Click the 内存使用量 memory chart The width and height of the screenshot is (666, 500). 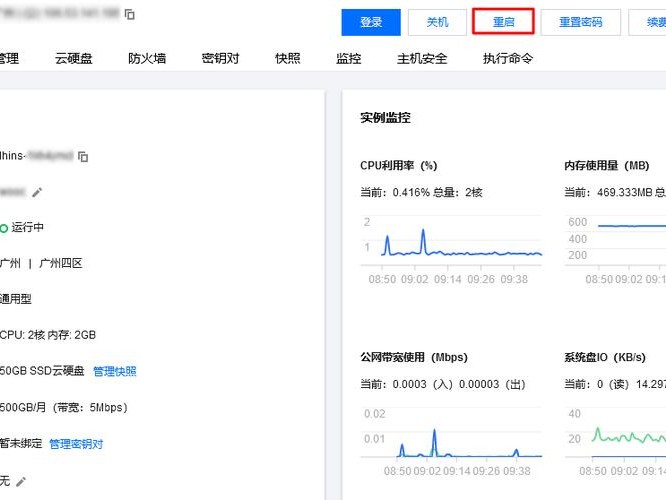pyautogui.click(x=615, y=248)
